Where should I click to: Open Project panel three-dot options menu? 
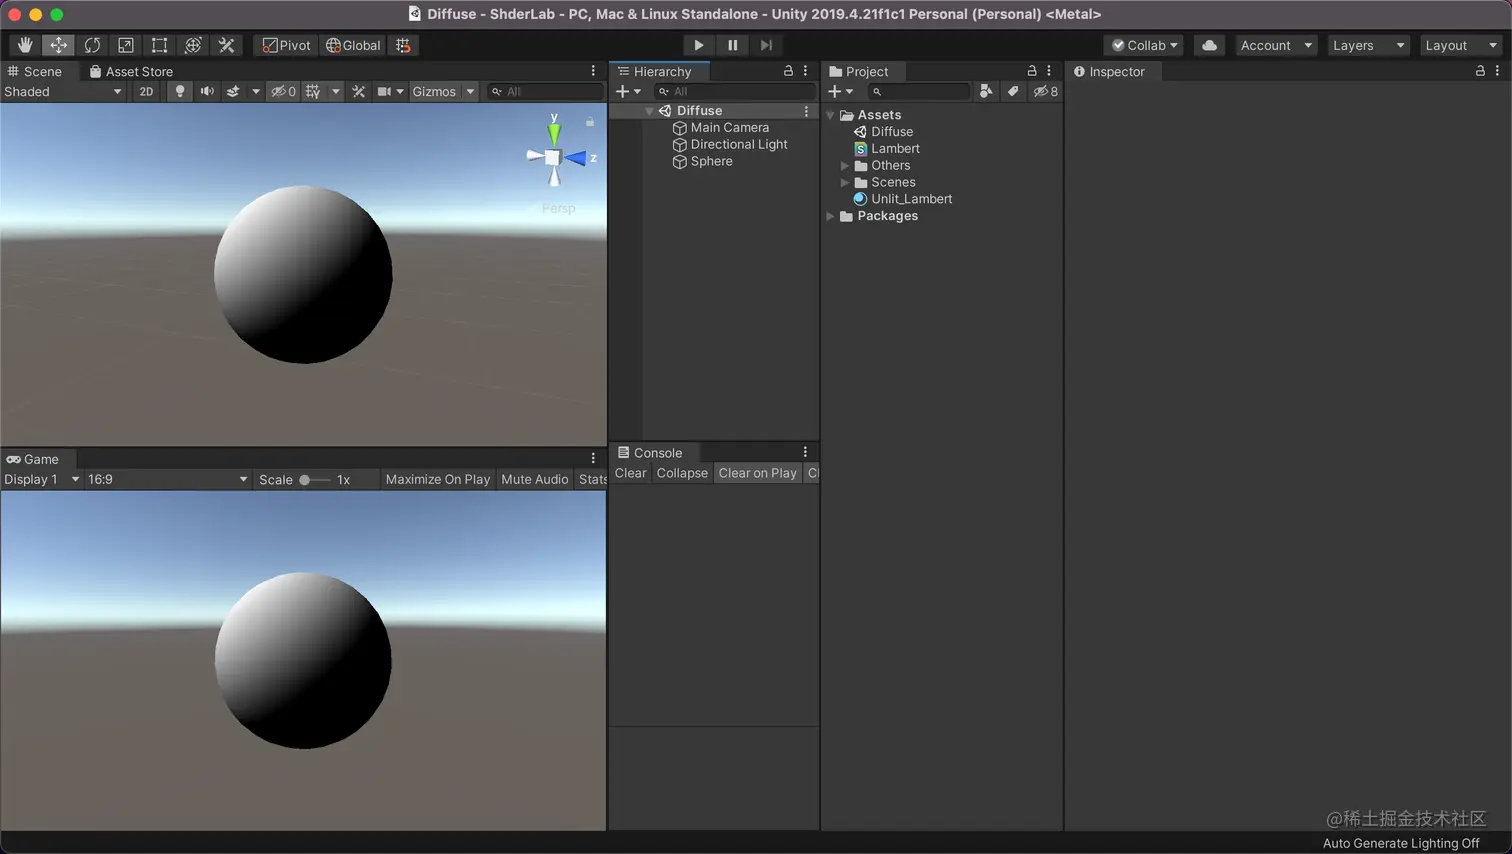tap(1049, 71)
